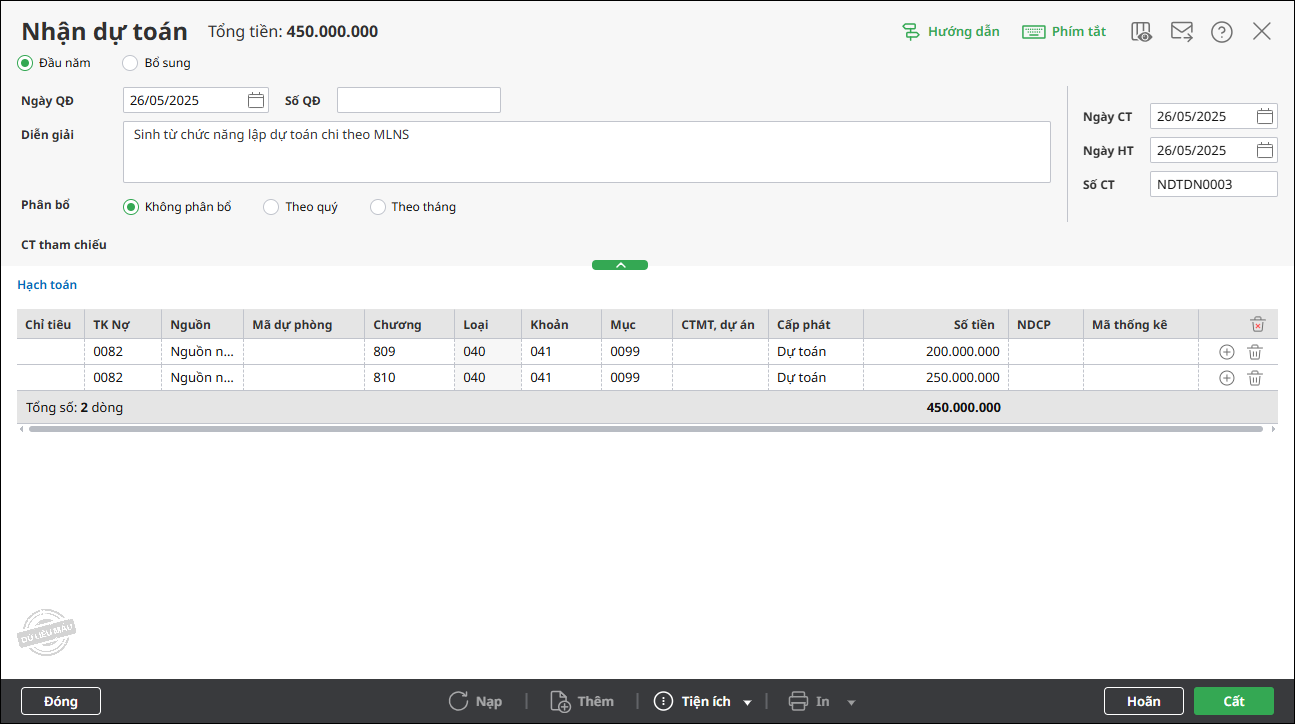Click the horizontal scrollbar of the table
Viewport: 1295px width, 724px height.
click(646, 429)
